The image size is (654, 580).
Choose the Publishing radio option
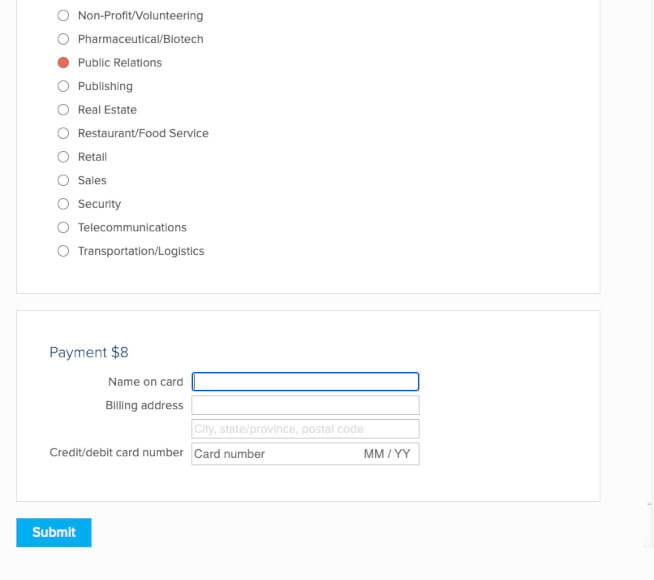pos(63,86)
